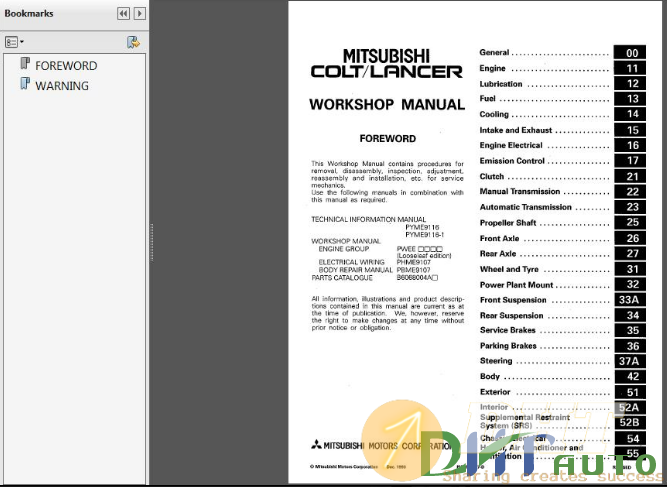Click index tab 21 for Clutch
The image size is (667, 487).
point(630,176)
